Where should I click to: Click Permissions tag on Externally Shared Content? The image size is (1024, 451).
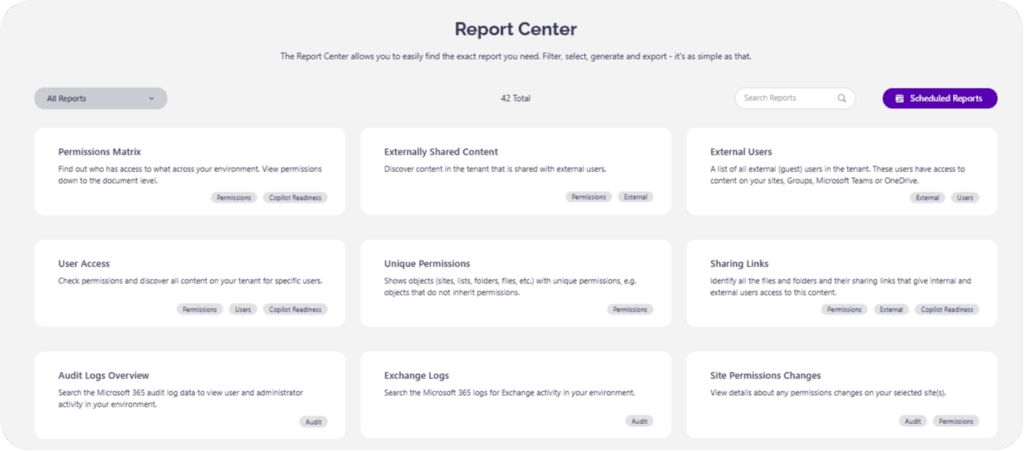[589, 197]
